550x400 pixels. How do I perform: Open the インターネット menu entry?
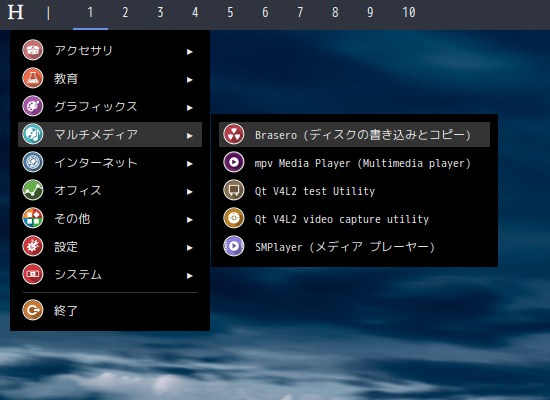110,162
